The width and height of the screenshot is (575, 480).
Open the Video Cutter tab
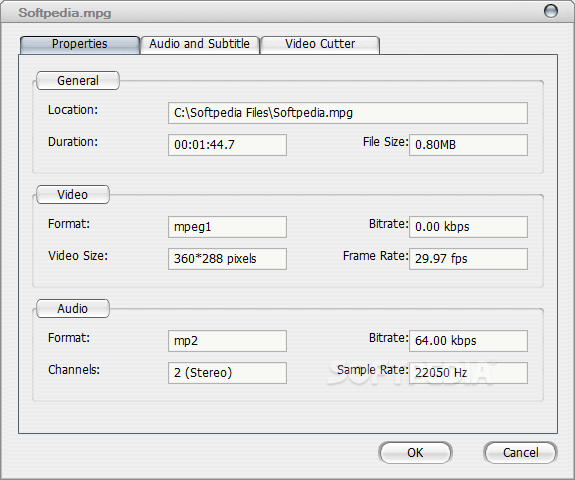(x=320, y=45)
